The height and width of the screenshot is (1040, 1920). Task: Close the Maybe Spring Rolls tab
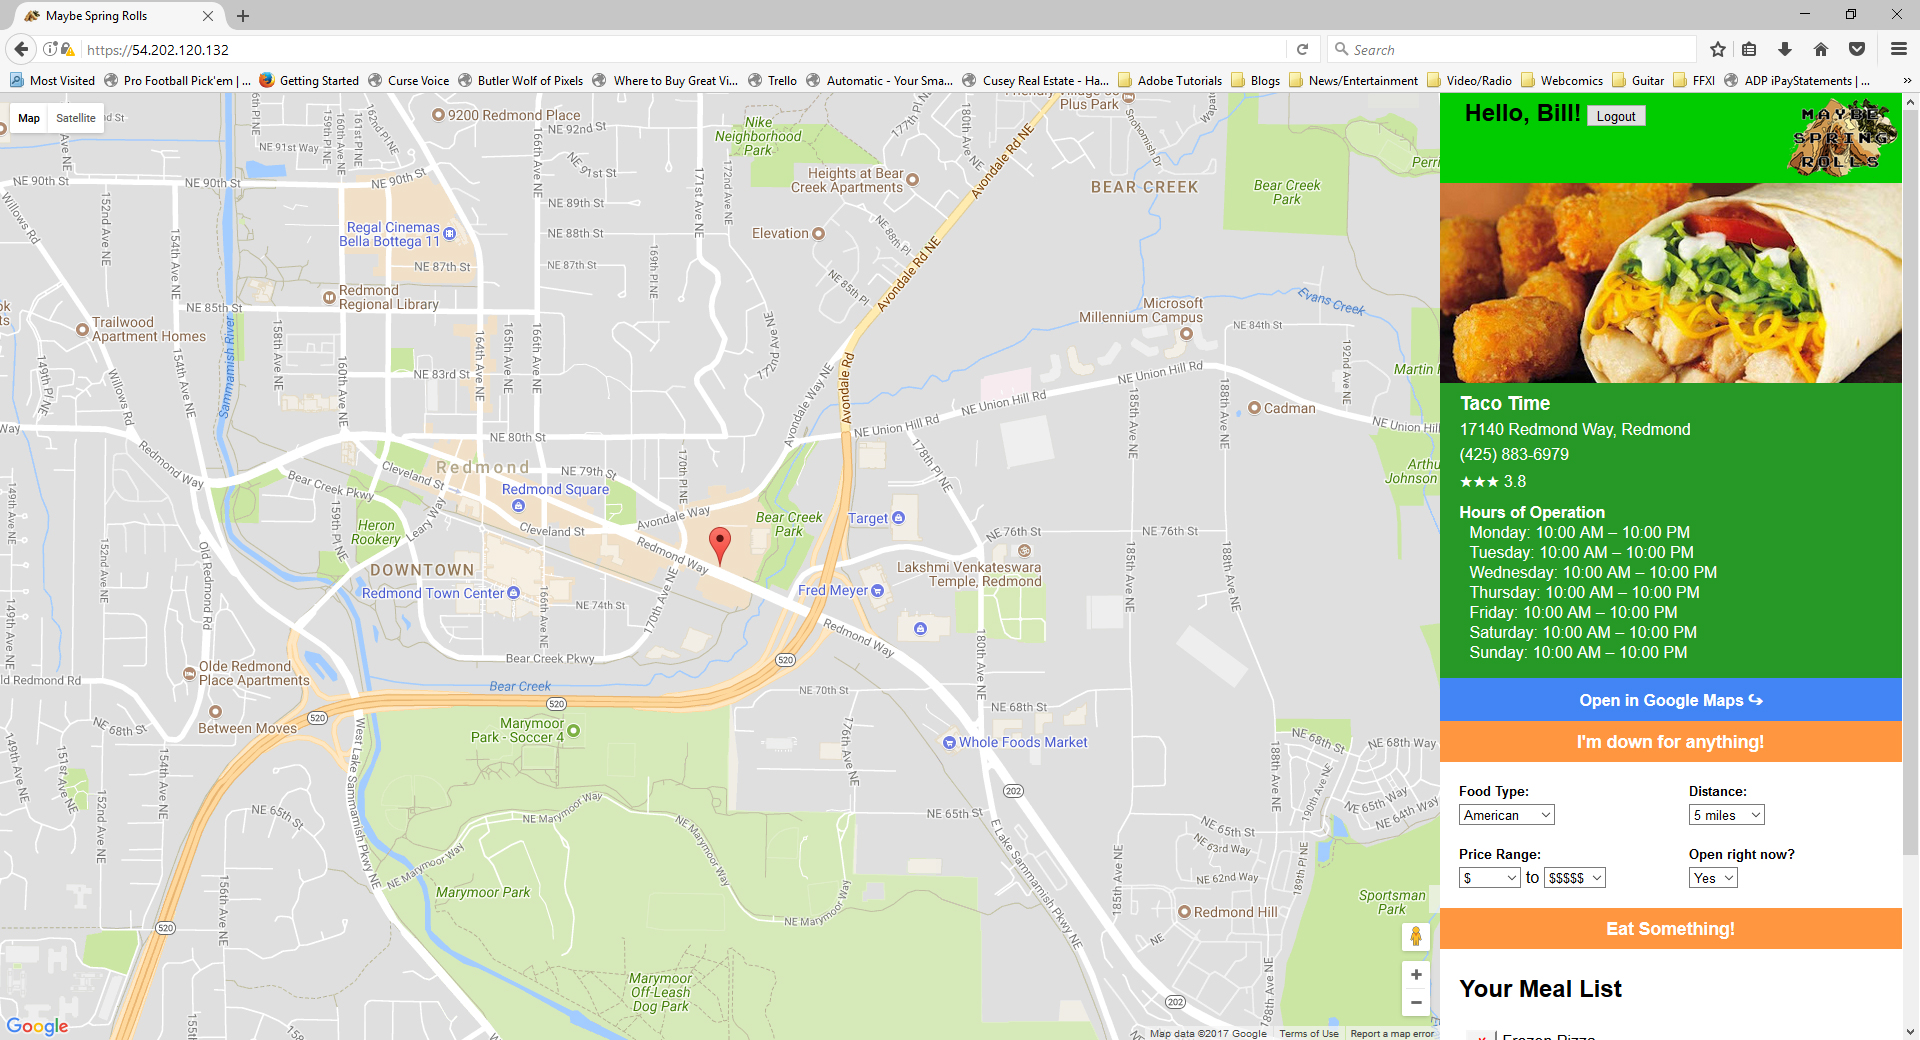click(x=208, y=16)
